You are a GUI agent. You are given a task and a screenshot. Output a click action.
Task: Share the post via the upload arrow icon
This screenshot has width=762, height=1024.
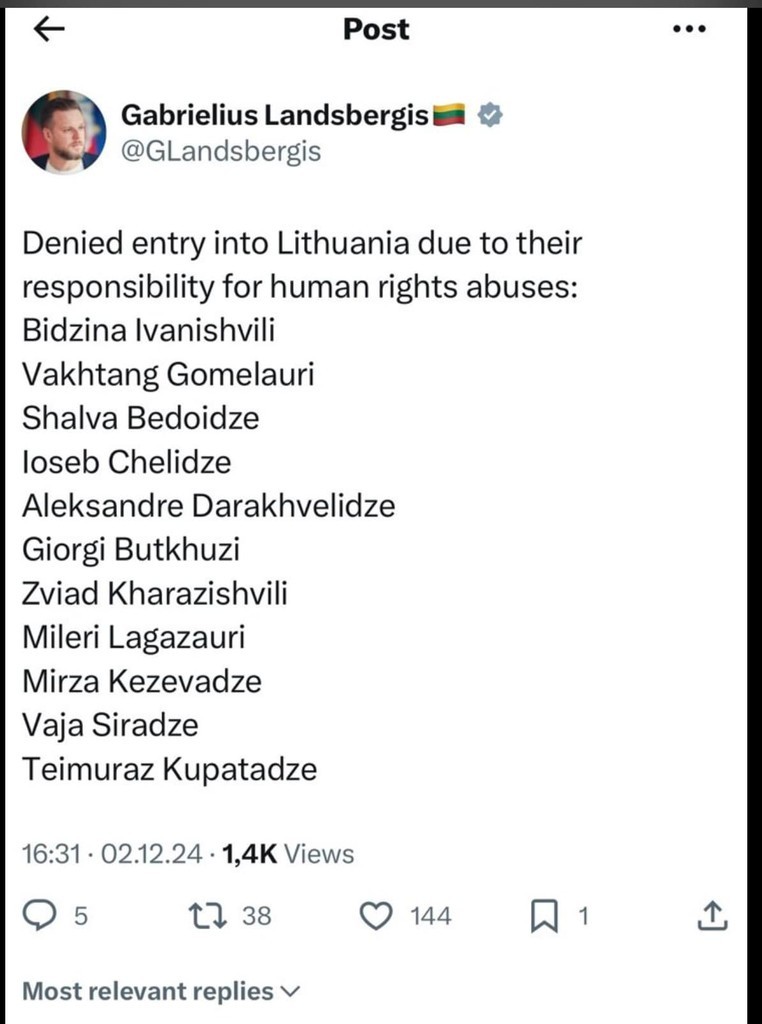[x=712, y=915]
